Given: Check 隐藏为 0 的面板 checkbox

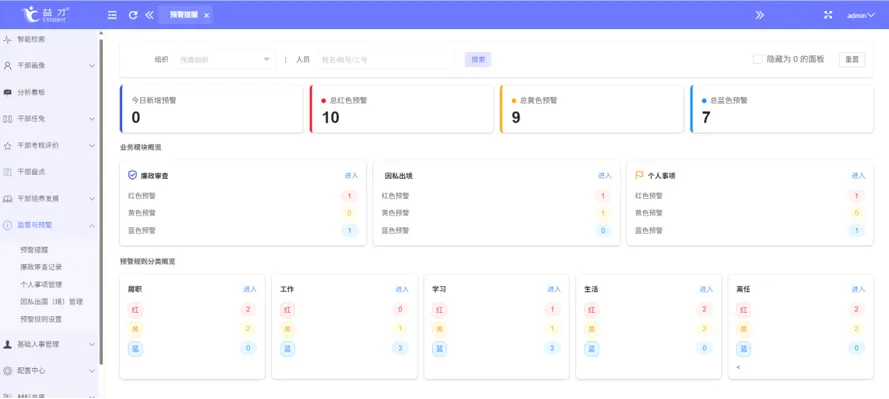Looking at the screenshot, I should click(757, 59).
